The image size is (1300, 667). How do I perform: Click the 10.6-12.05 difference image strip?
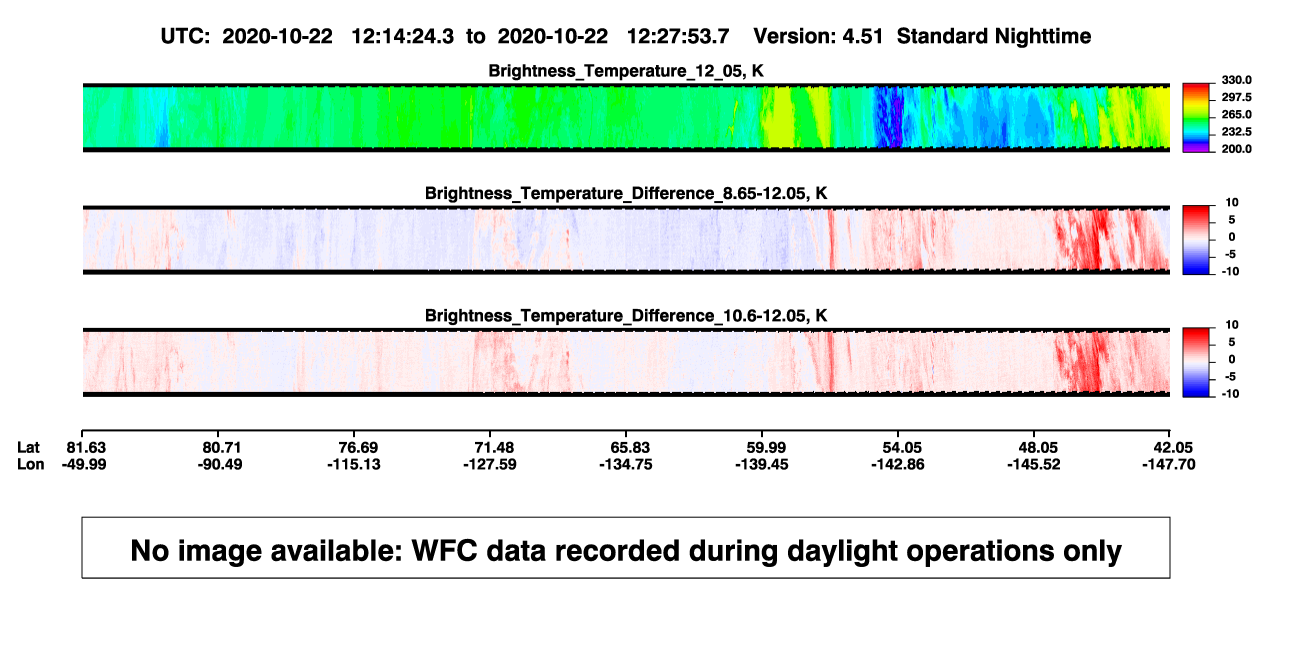(x=626, y=361)
